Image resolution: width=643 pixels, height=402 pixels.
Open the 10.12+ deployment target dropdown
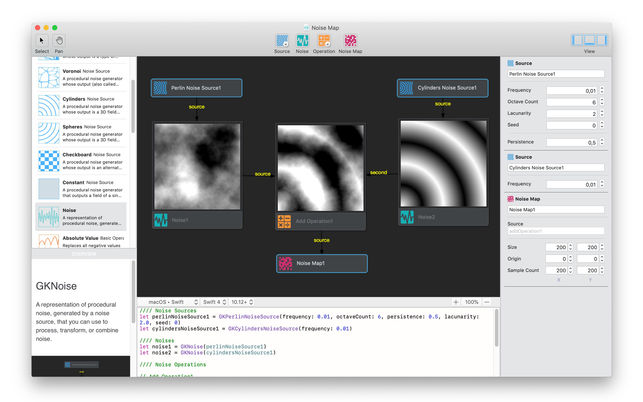(241, 302)
